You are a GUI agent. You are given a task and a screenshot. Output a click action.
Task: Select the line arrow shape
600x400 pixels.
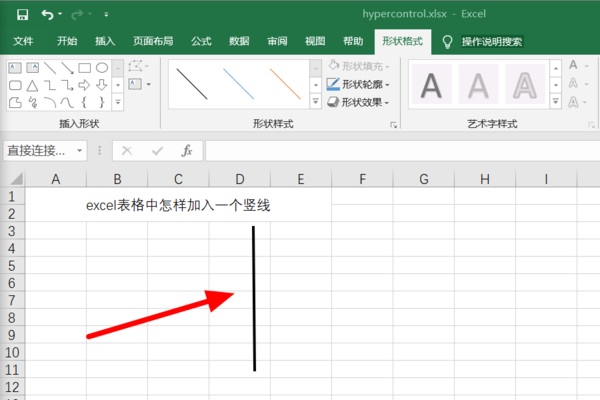click(x=67, y=68)
